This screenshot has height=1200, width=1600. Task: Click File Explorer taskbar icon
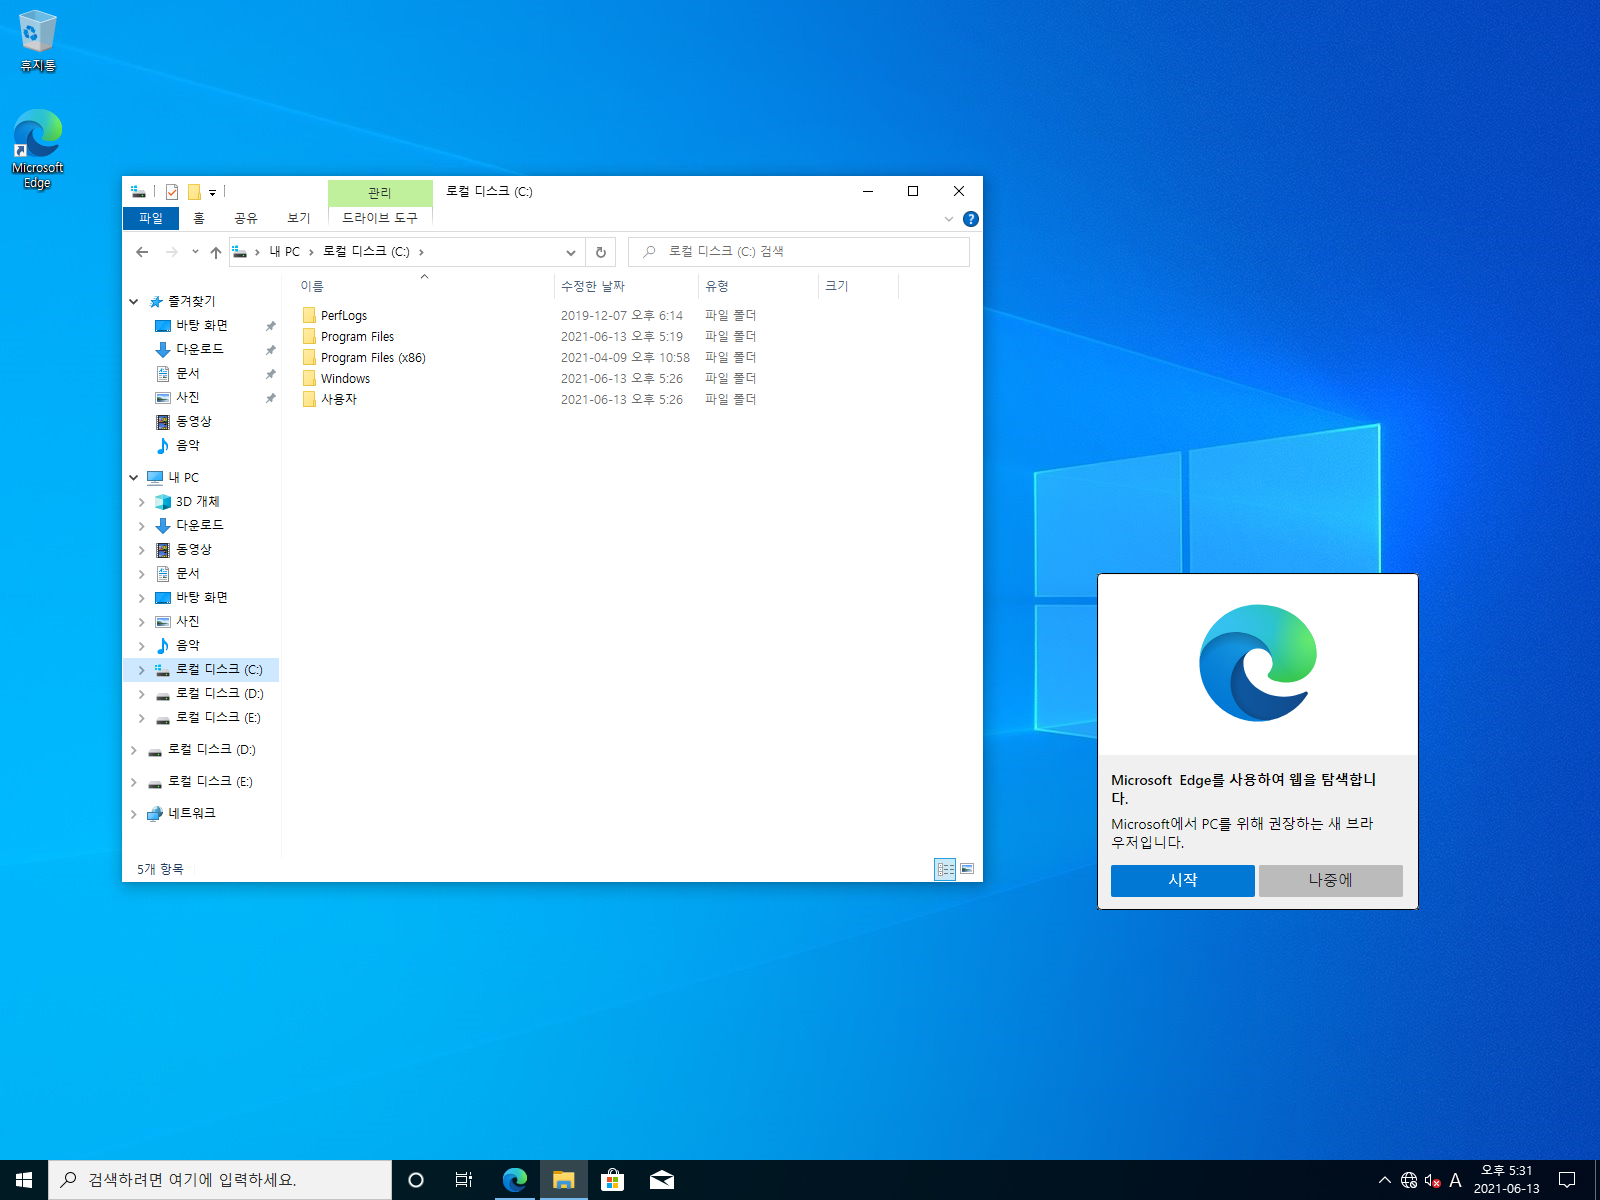564,1180
